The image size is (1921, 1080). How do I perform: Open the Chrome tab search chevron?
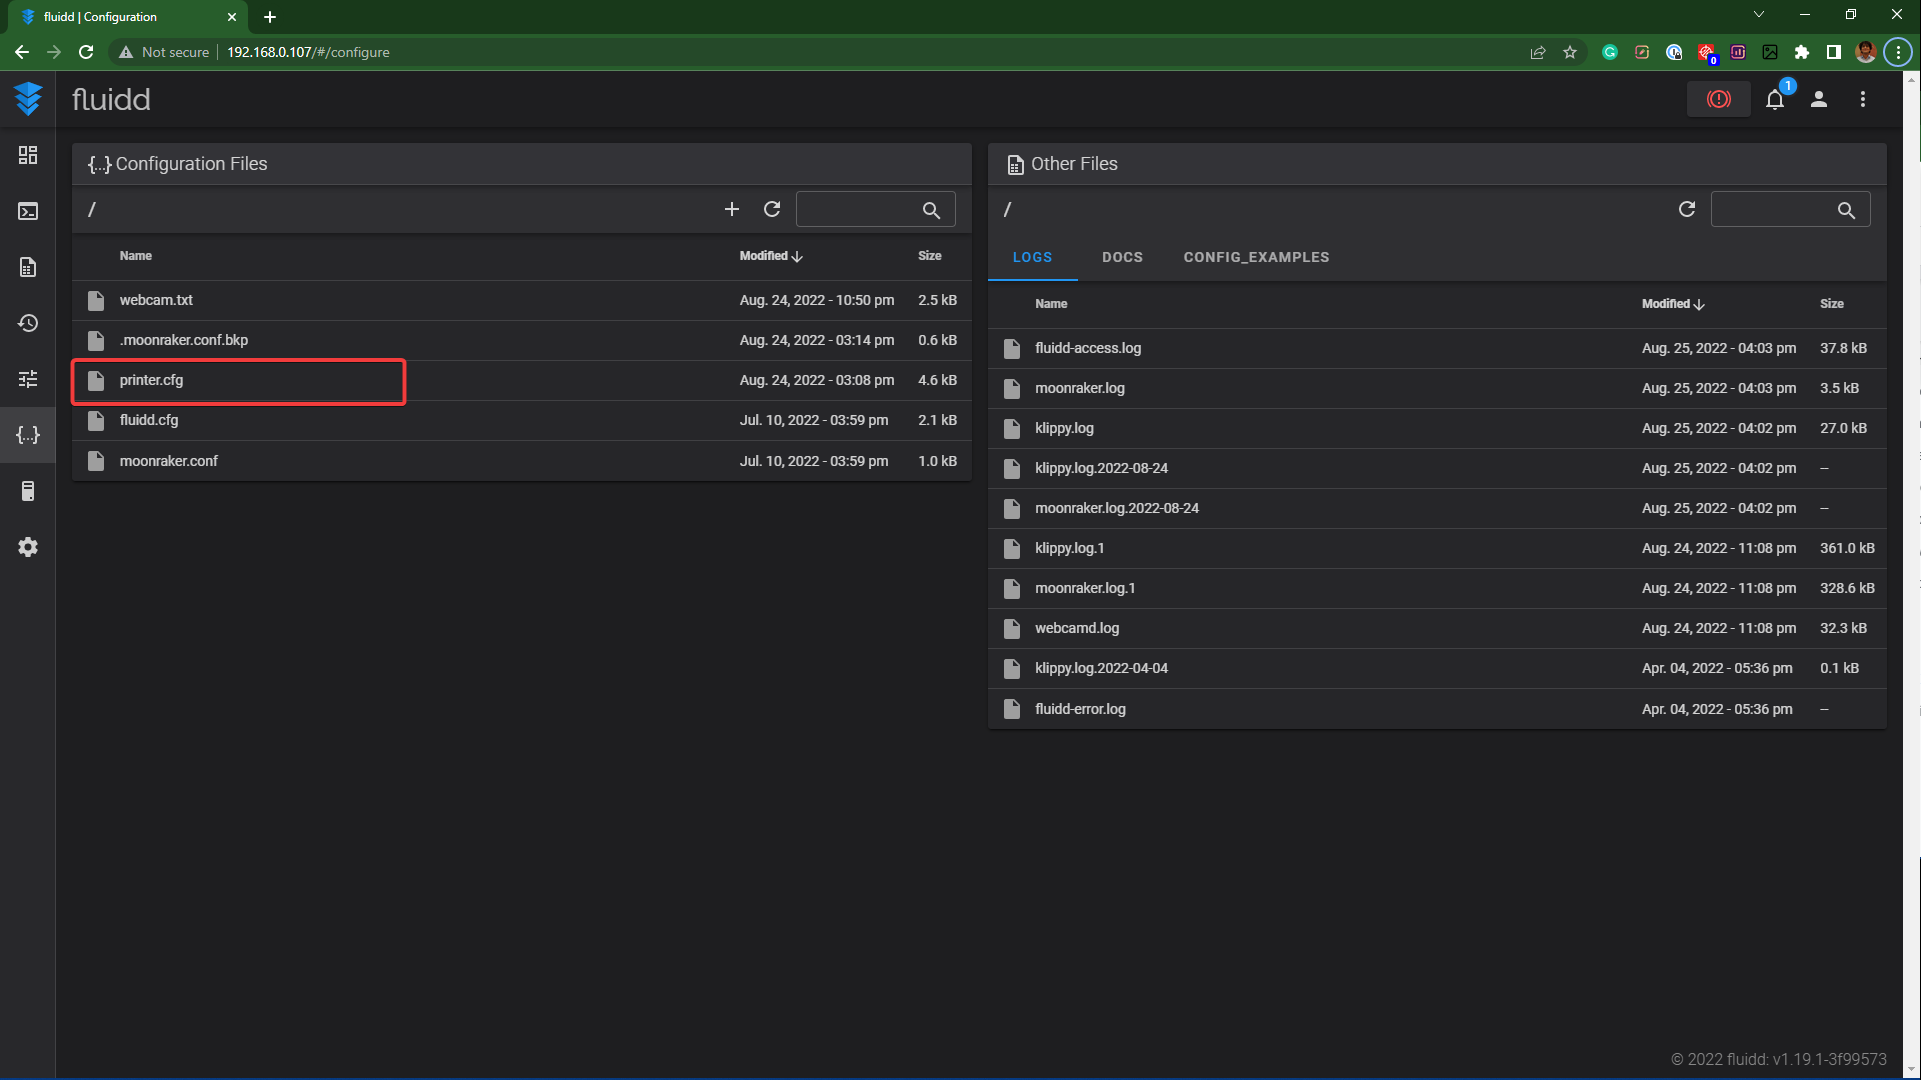tap(1759, 15)
